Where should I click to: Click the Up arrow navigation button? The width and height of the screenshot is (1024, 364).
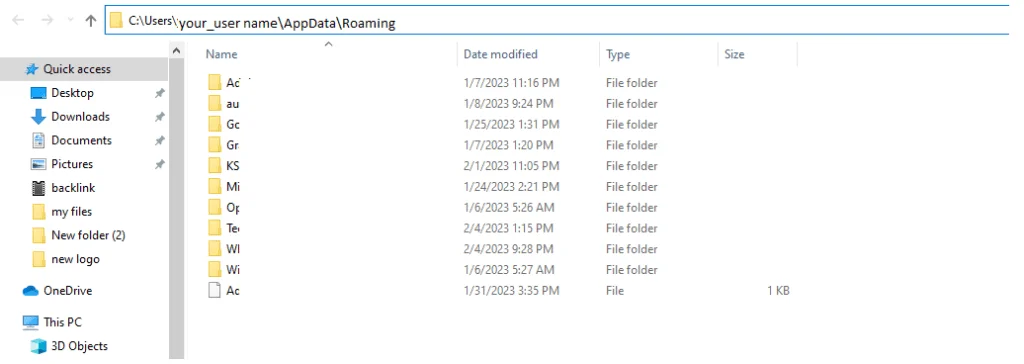[x=91, y=20]
